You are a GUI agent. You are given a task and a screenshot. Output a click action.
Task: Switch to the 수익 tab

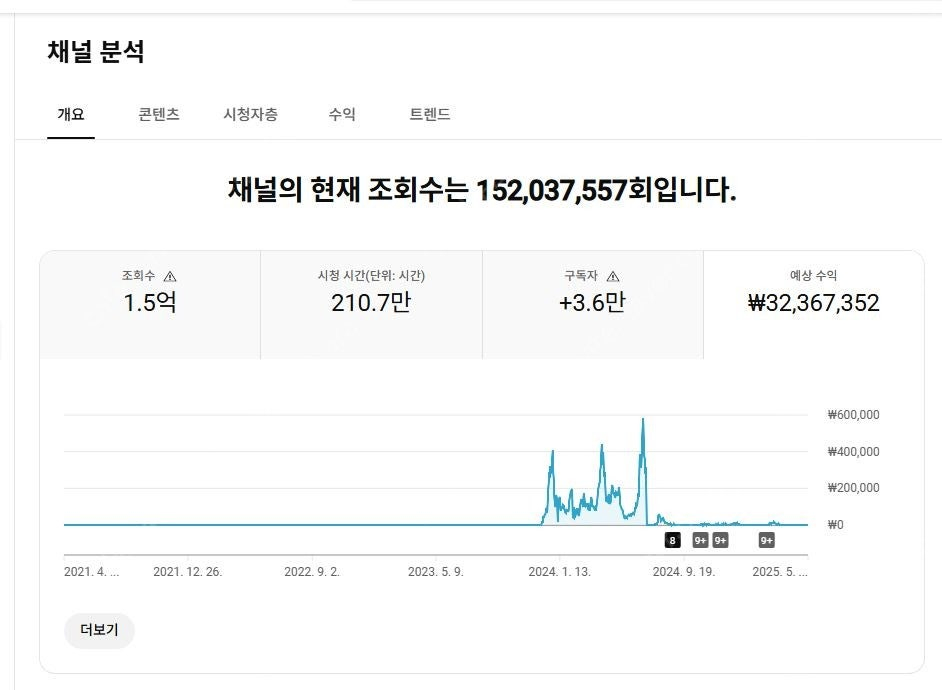pos(341,114)
